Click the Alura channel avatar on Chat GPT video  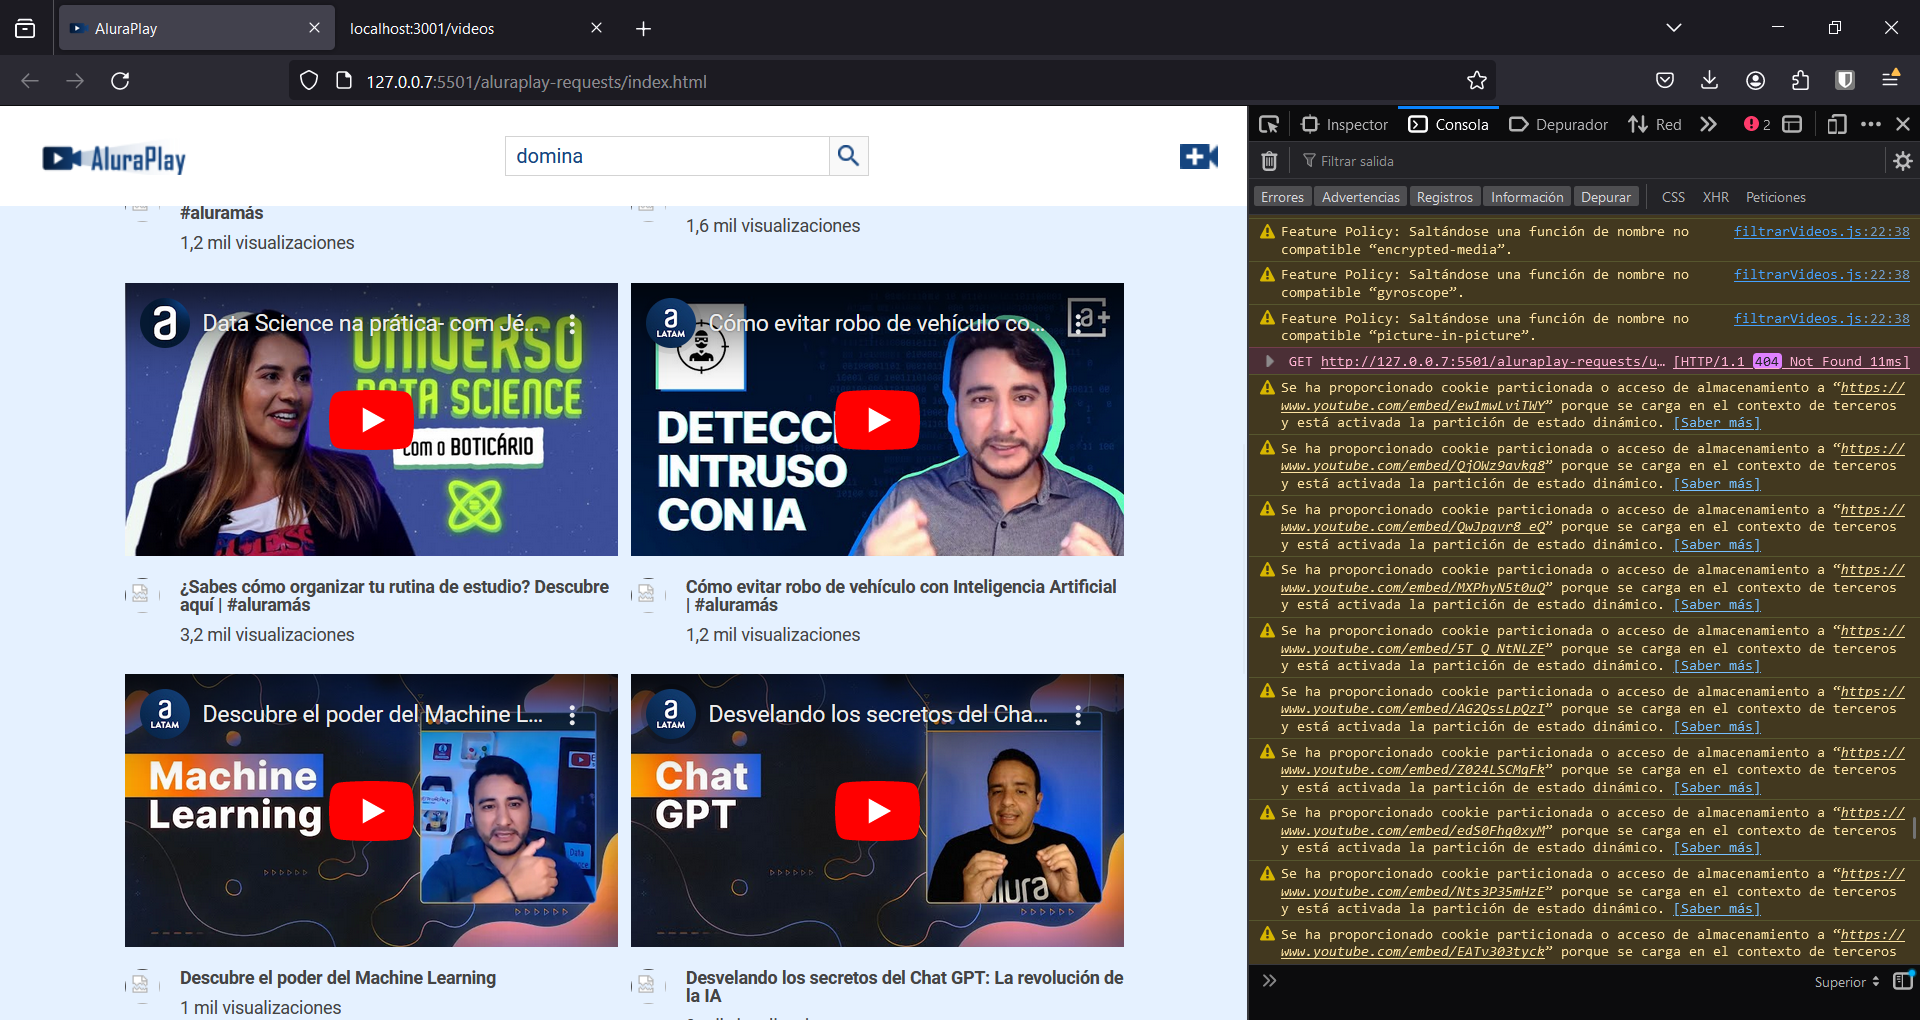pyautogui.click(x=670, y=714)
